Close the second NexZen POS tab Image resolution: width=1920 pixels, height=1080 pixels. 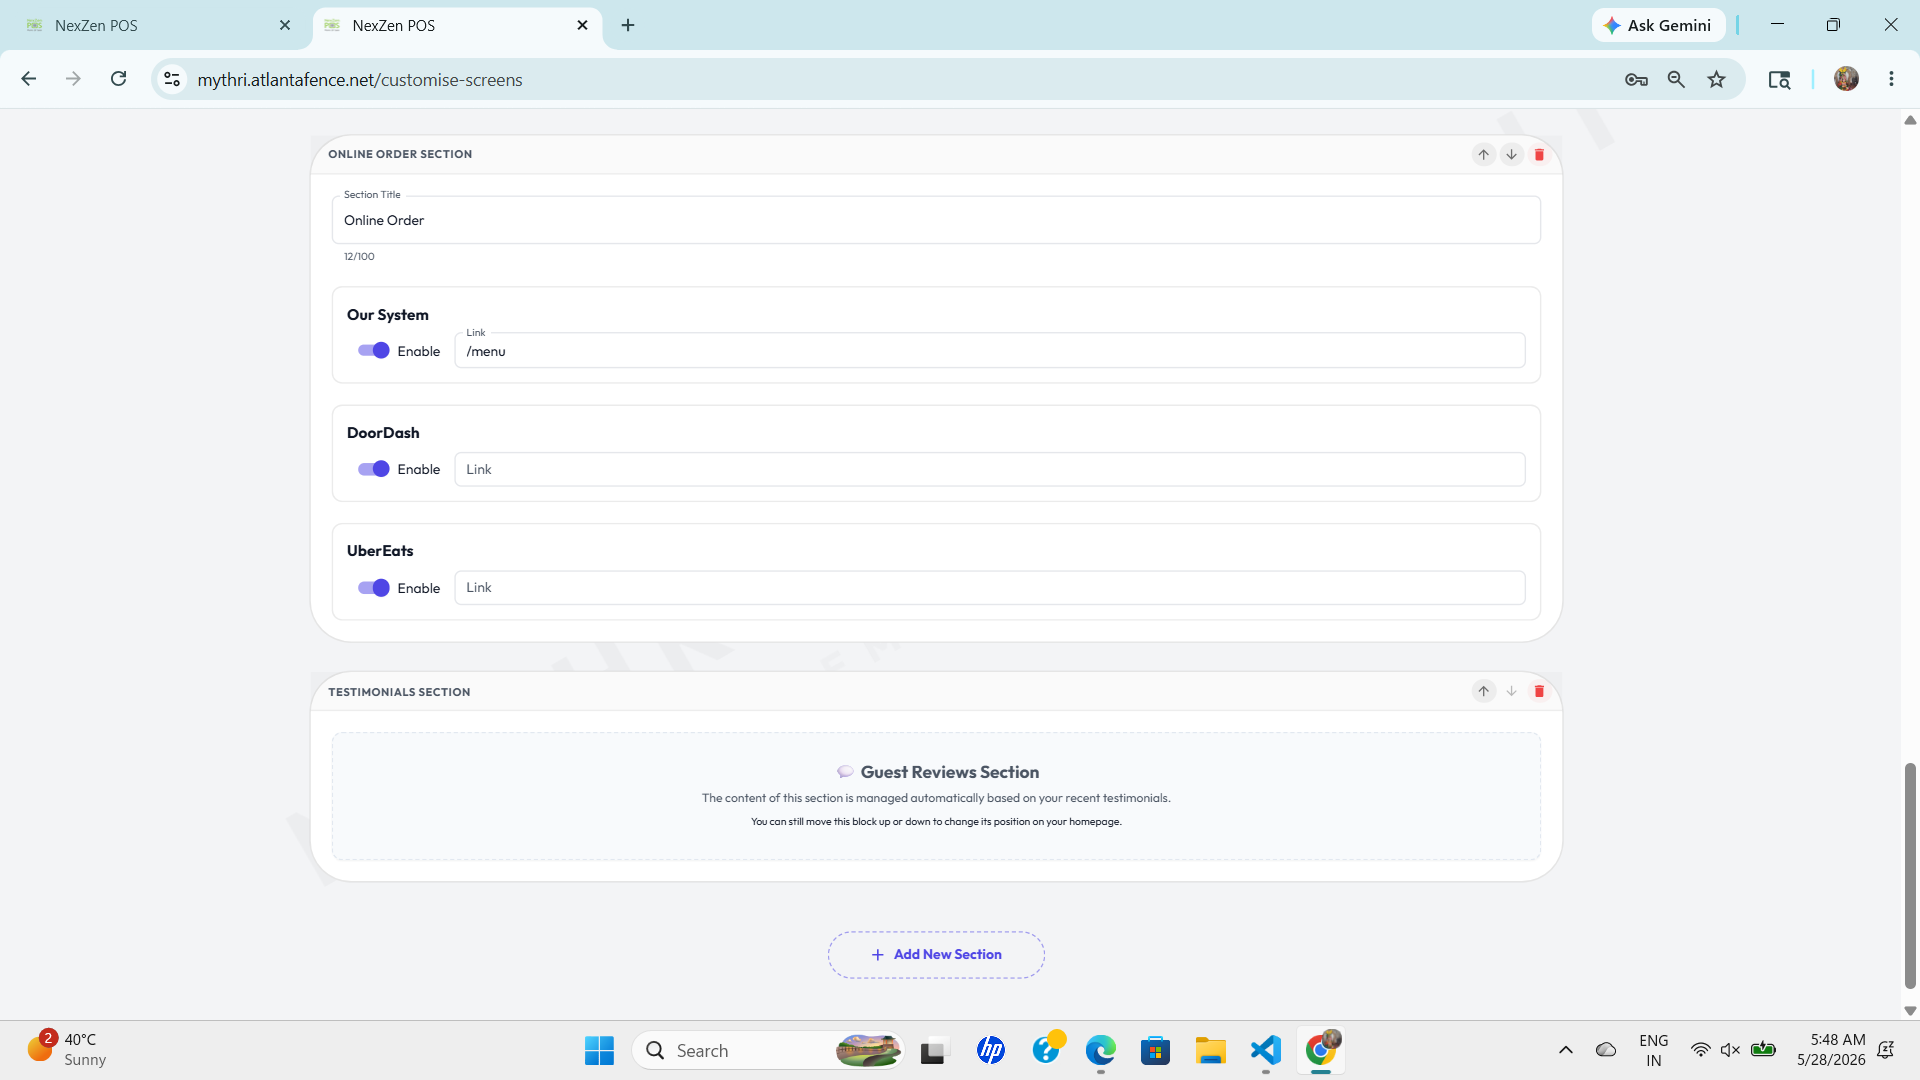click(x=583, y=26)
